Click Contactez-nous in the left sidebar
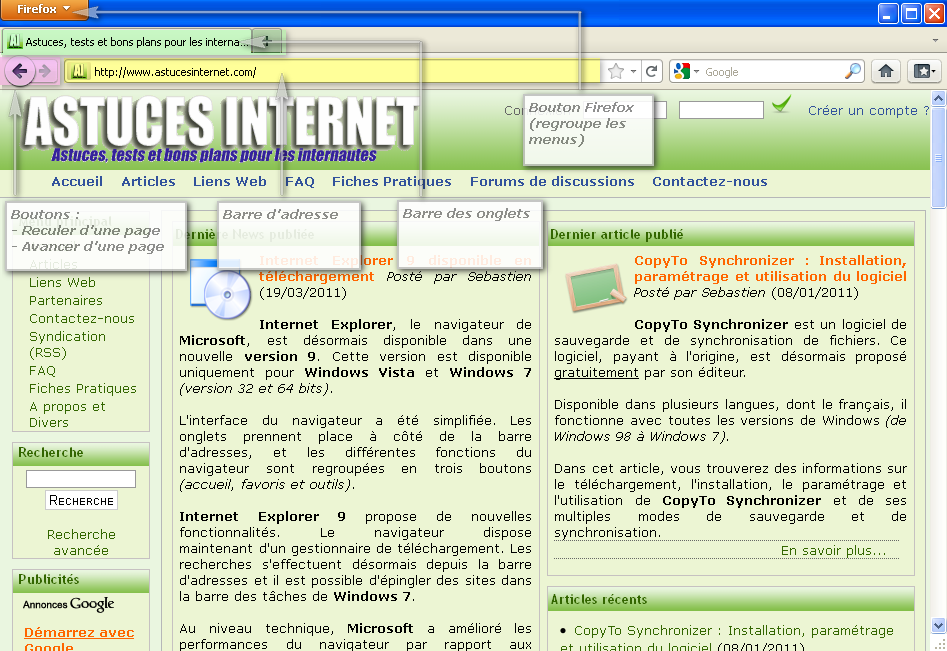Image resolution: width=947 pixels, height=651 pixels. coord(82,318)
